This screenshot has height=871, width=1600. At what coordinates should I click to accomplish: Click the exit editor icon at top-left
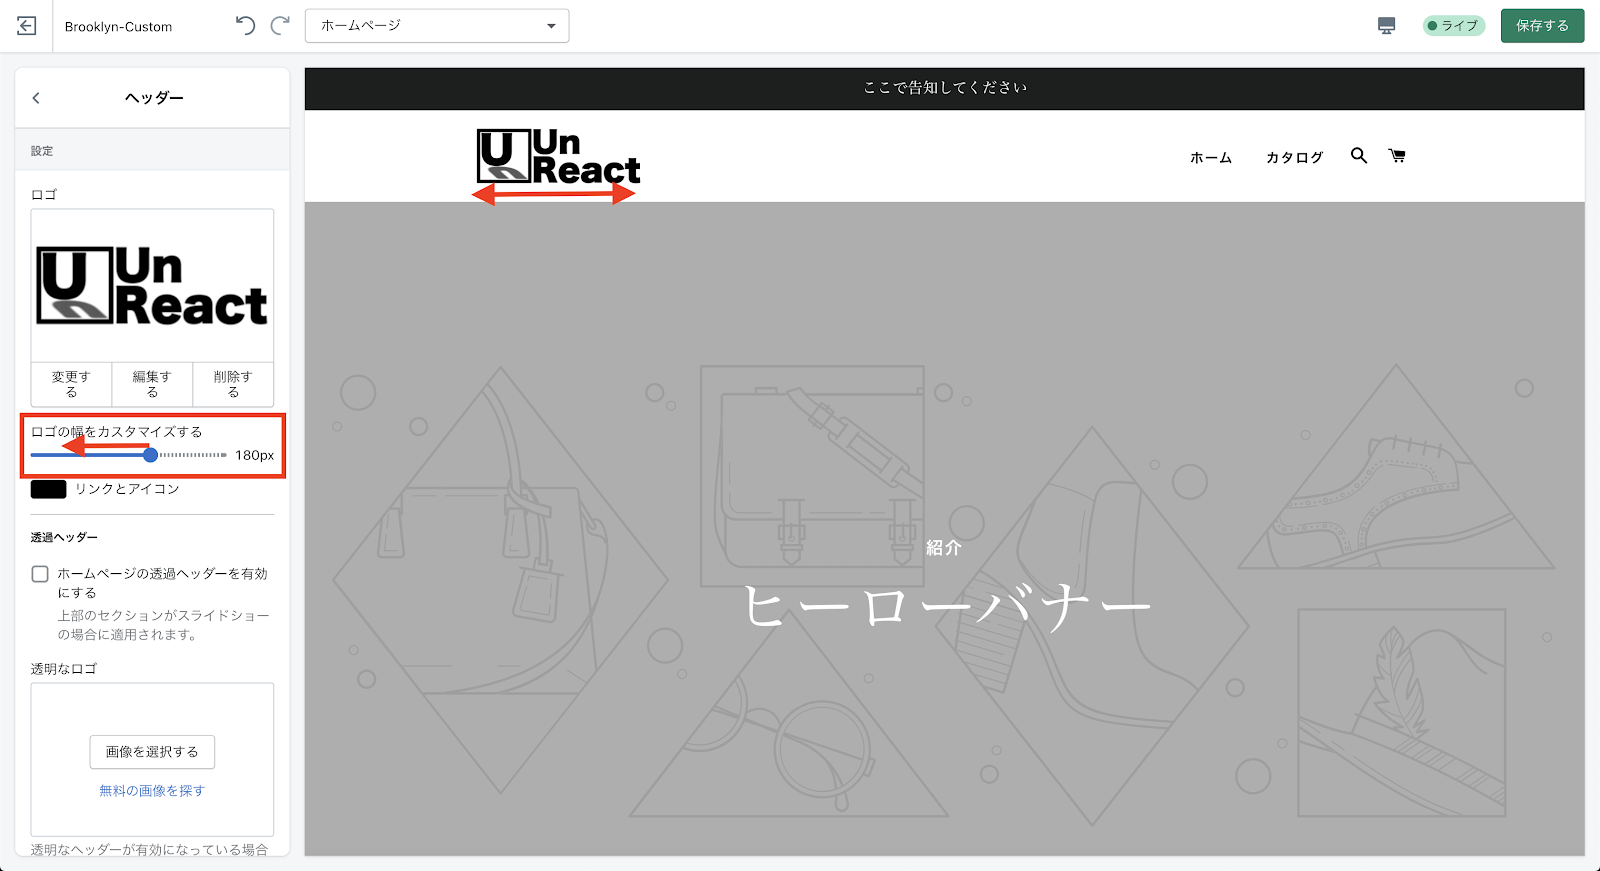pyautogui.click(x=27, y=26)
